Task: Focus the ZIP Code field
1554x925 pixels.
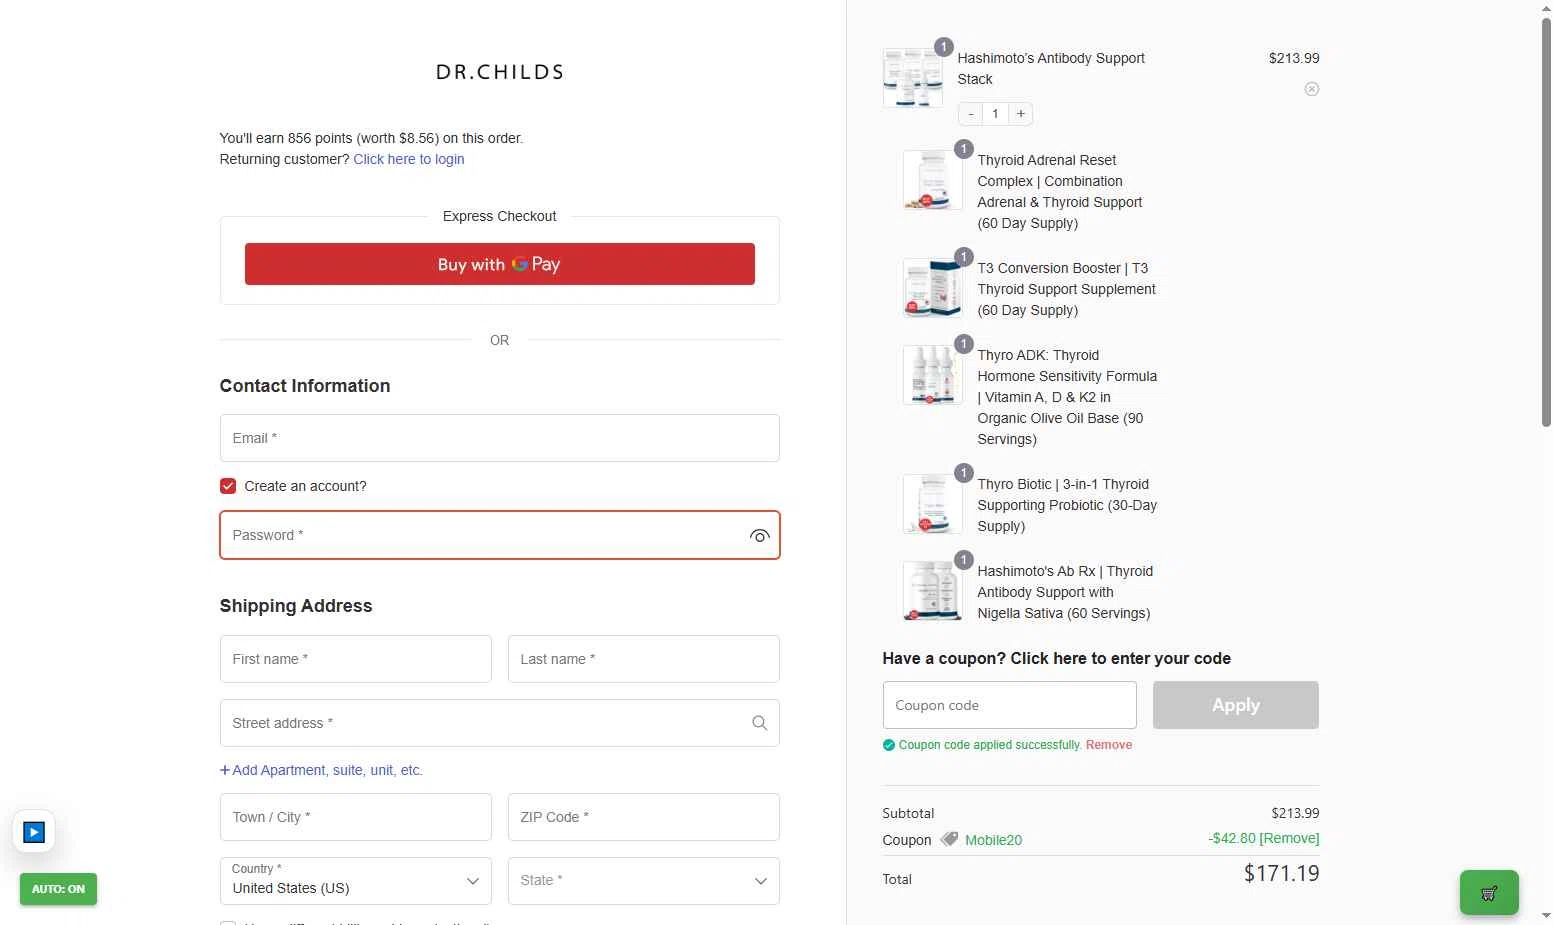Action: [644, 817]
